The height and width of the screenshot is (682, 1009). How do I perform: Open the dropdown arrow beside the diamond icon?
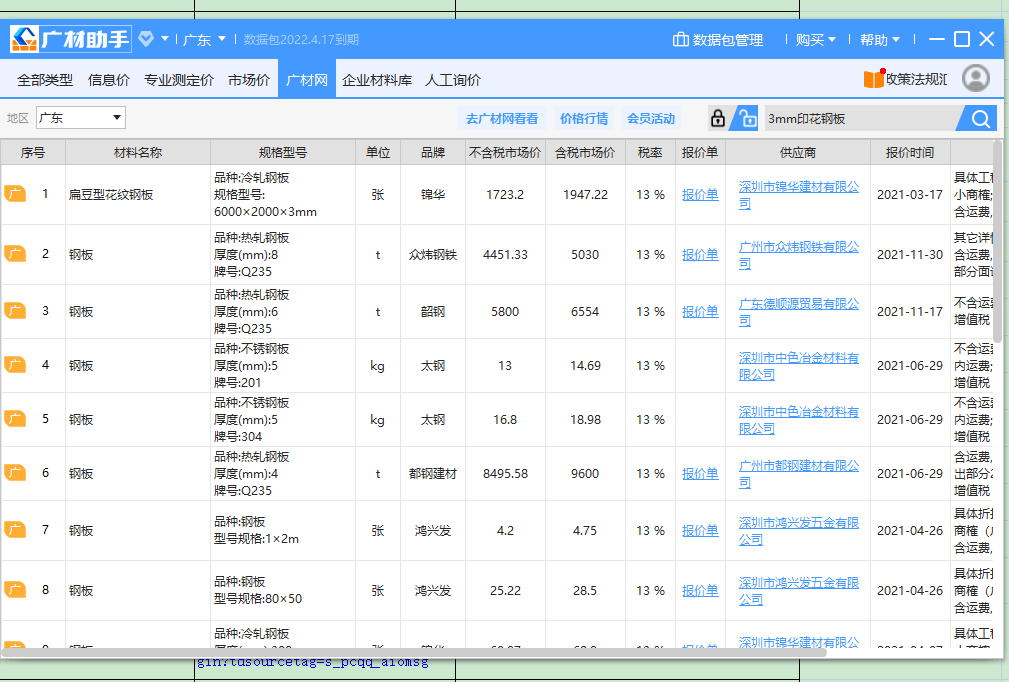165,39
